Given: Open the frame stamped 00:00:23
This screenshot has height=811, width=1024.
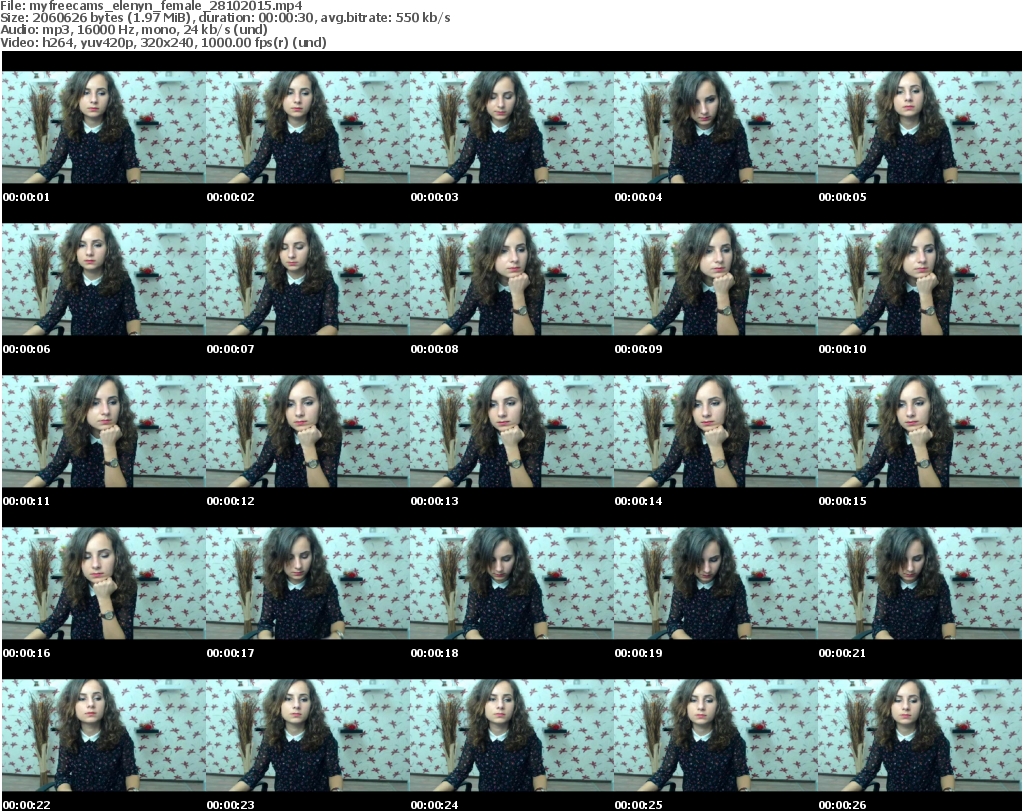Looking at the screenshot, I should click(308, 736).
